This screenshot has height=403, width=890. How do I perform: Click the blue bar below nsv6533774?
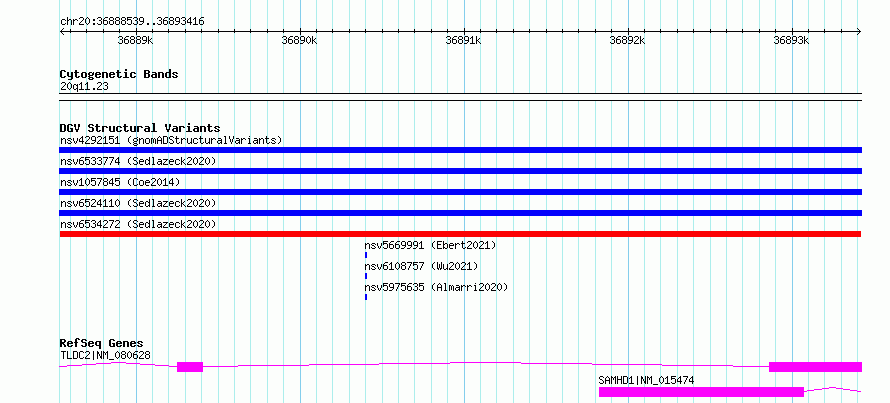pos(460,171)
